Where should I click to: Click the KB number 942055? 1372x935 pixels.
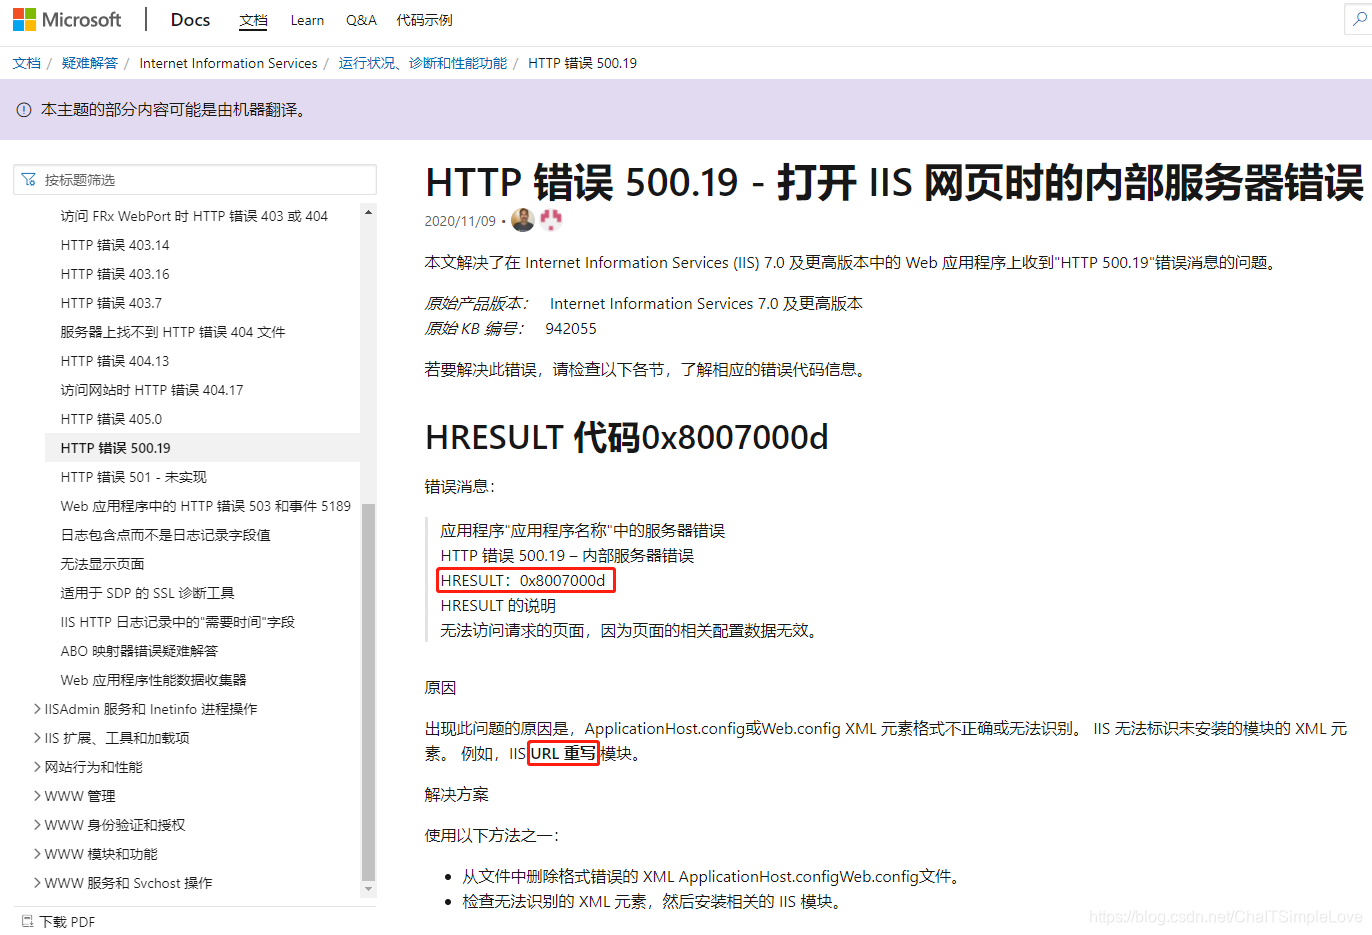click(x=571, y=328)
